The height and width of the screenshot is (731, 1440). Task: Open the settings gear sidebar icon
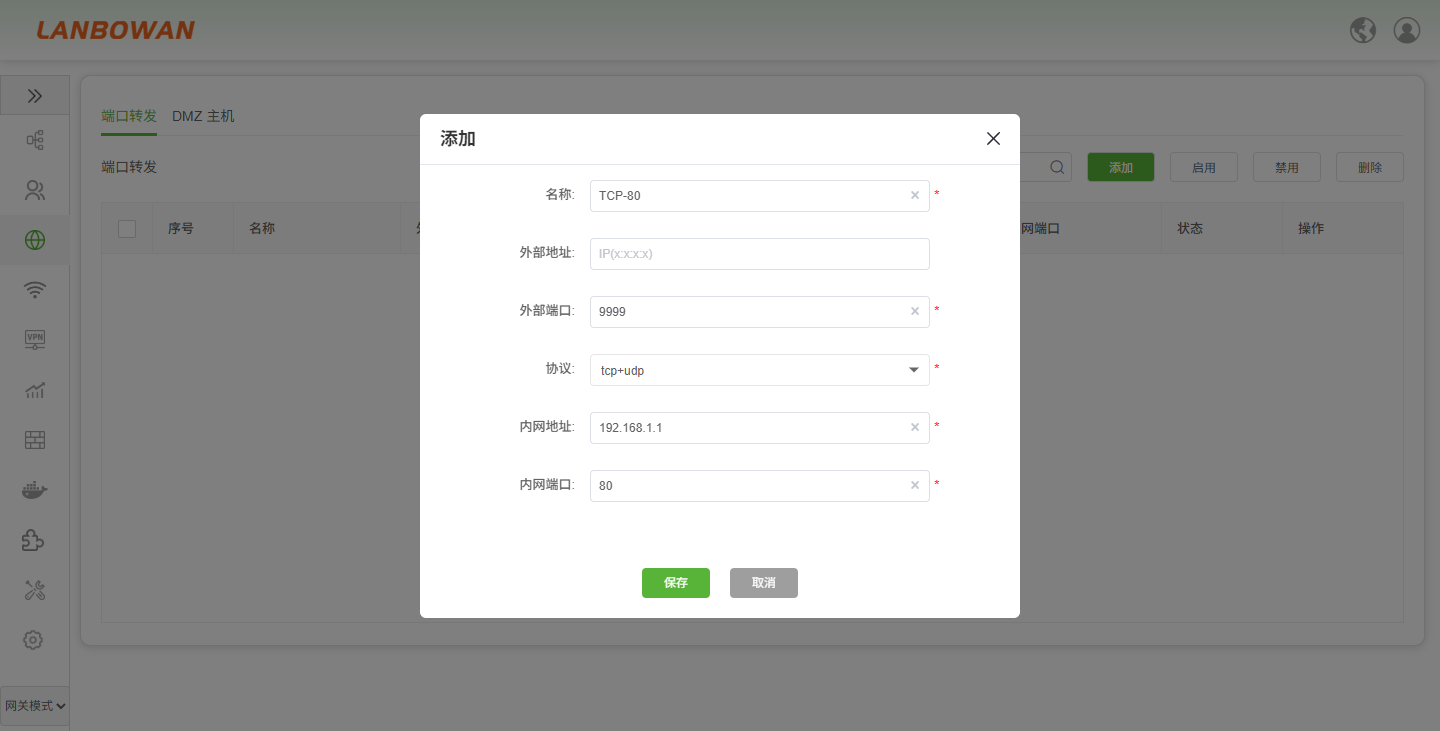33,639
